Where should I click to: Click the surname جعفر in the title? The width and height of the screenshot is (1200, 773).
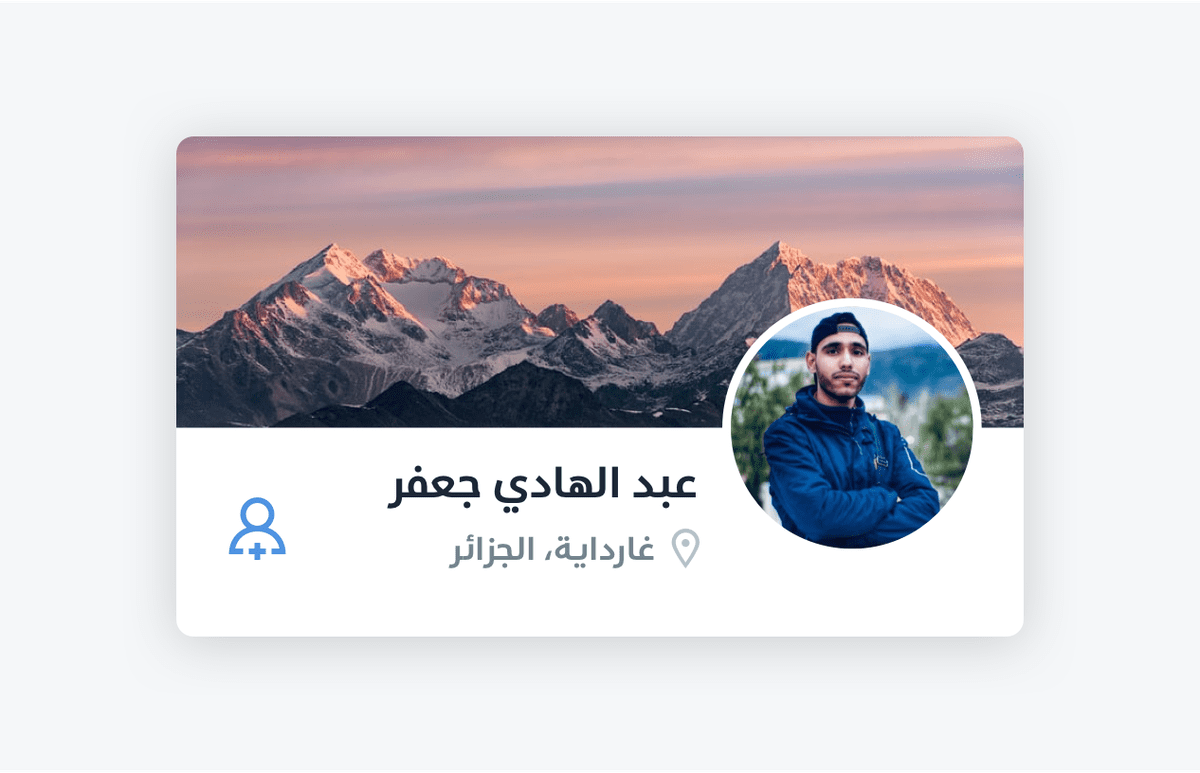coord(426,488)
